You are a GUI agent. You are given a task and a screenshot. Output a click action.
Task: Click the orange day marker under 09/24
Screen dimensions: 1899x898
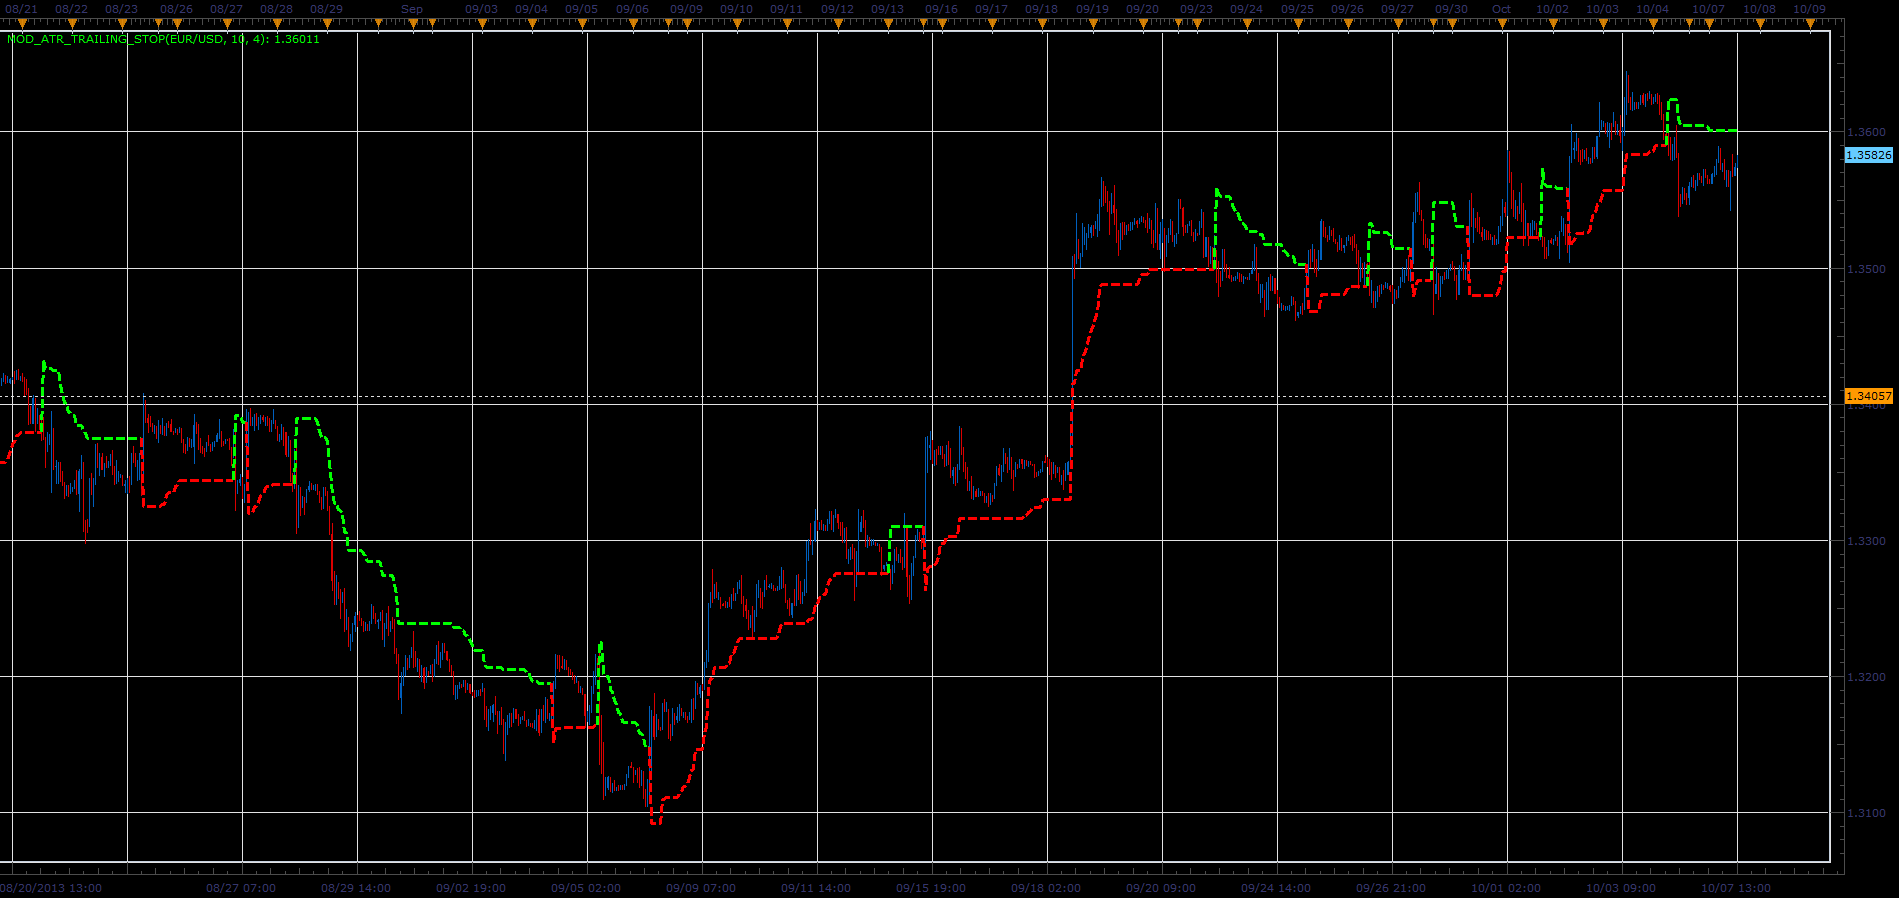[1247, 23]
